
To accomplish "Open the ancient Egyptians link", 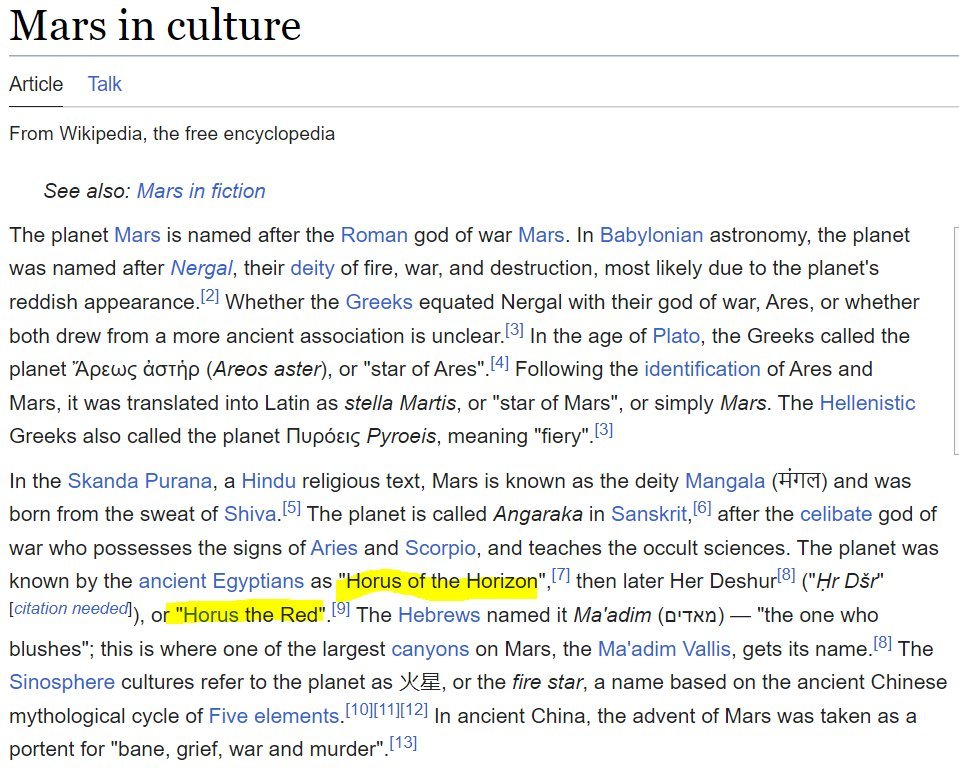I will (x=221, y=581).
